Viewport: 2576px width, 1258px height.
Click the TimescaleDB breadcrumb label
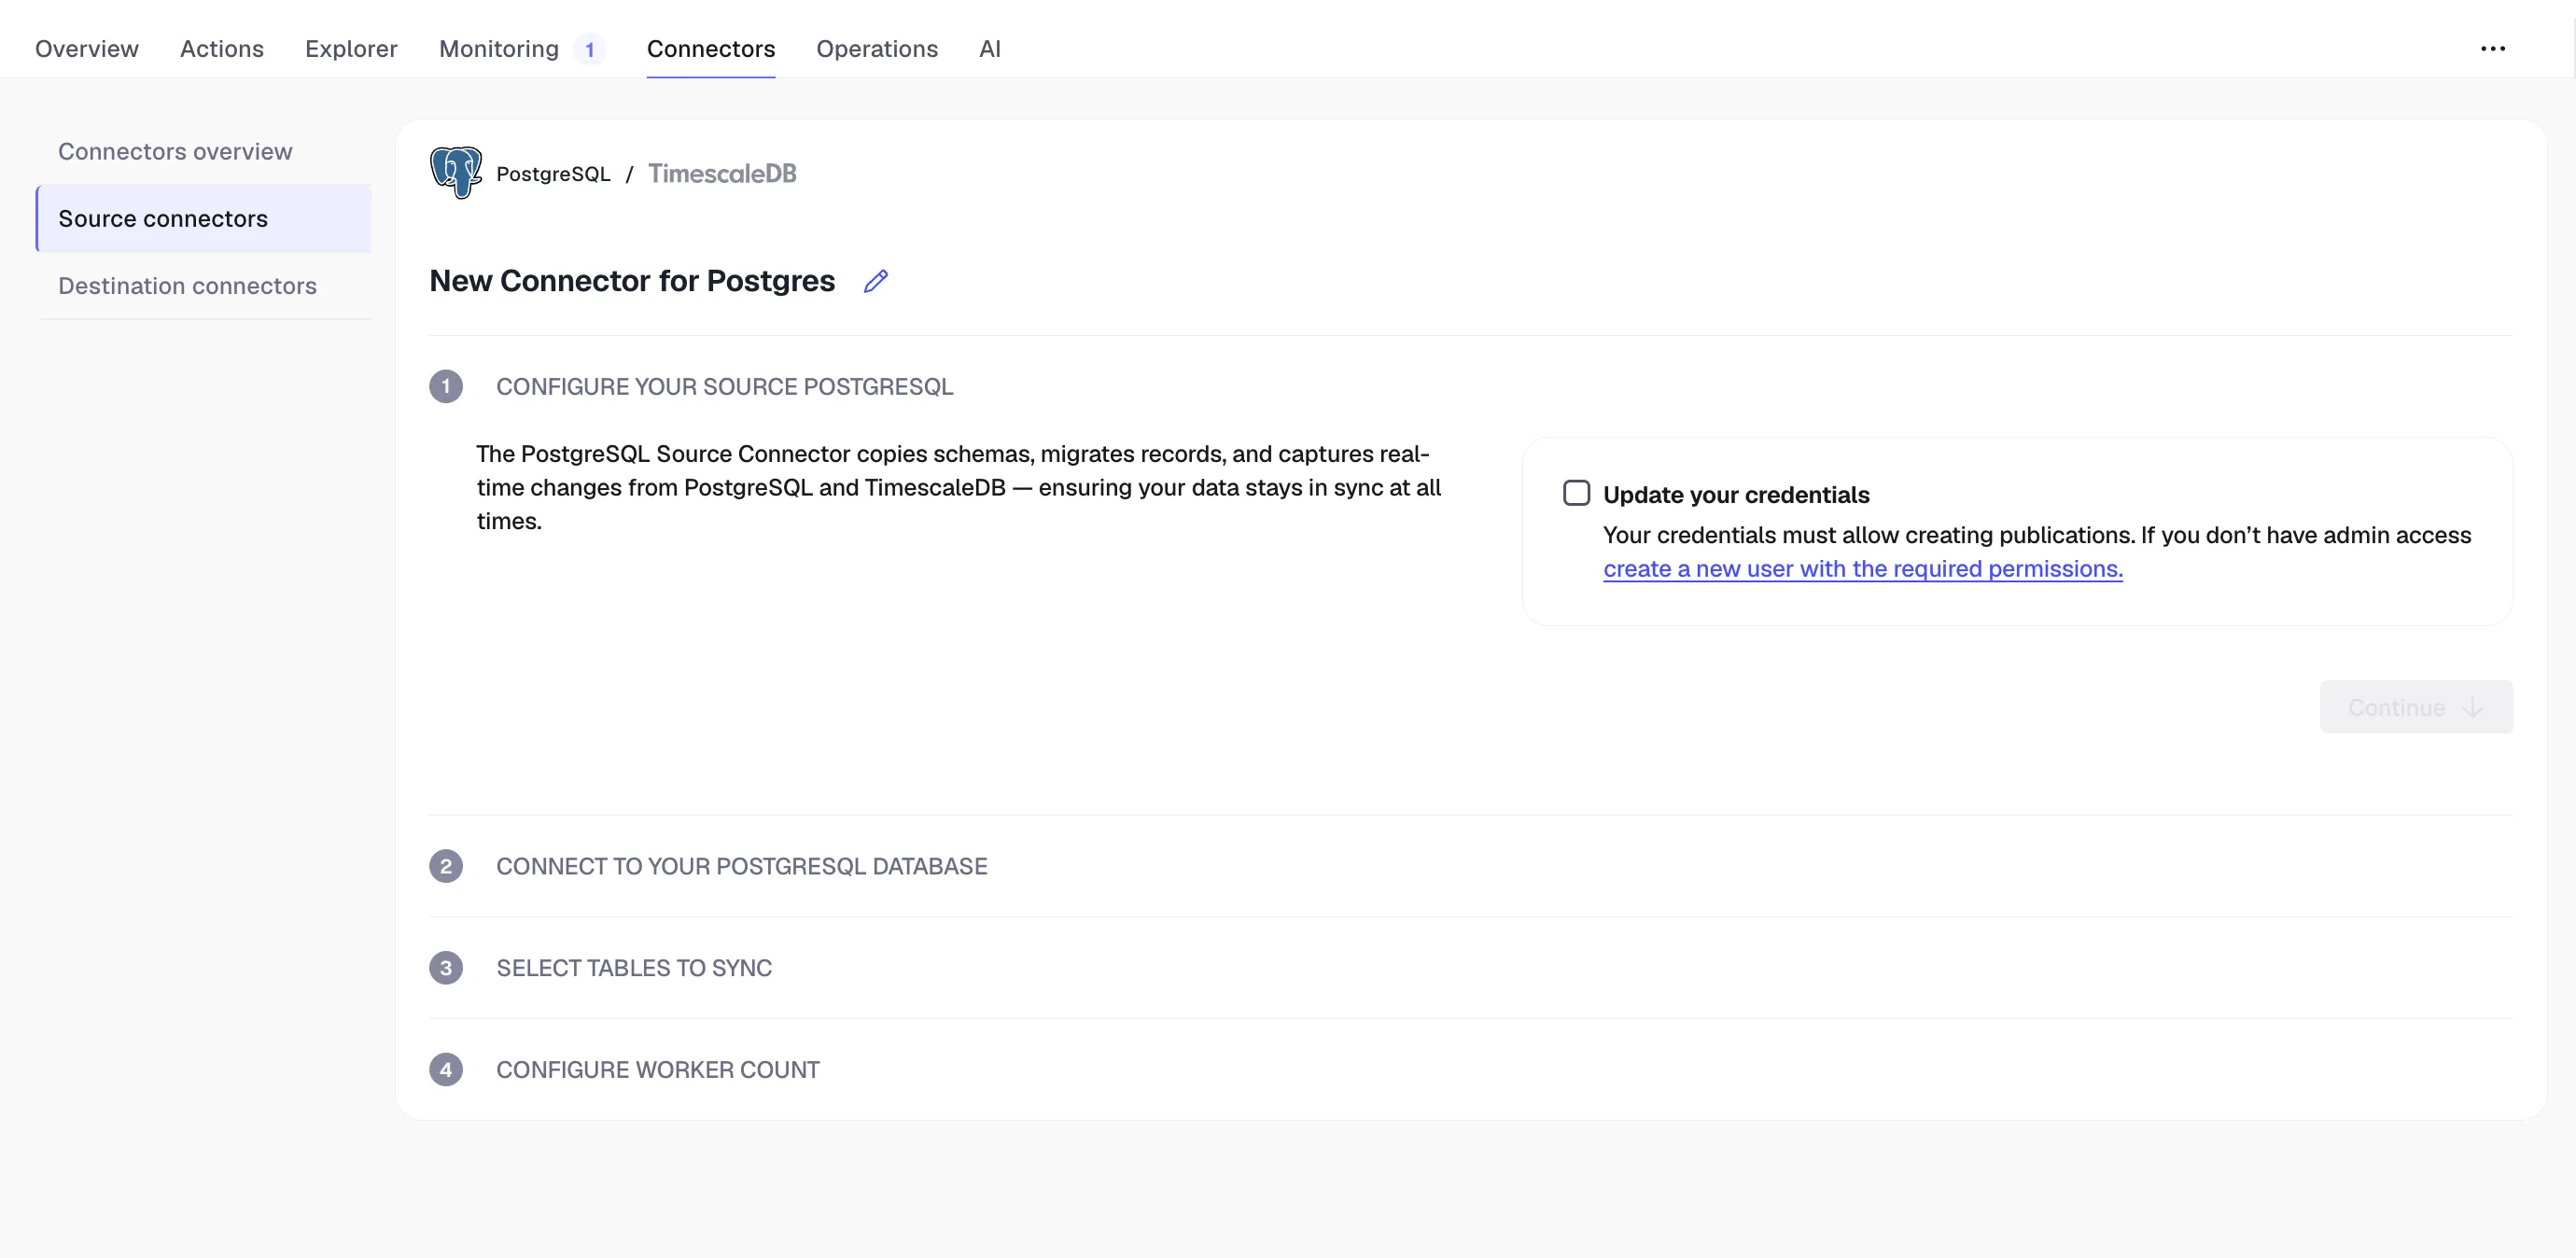722,174
